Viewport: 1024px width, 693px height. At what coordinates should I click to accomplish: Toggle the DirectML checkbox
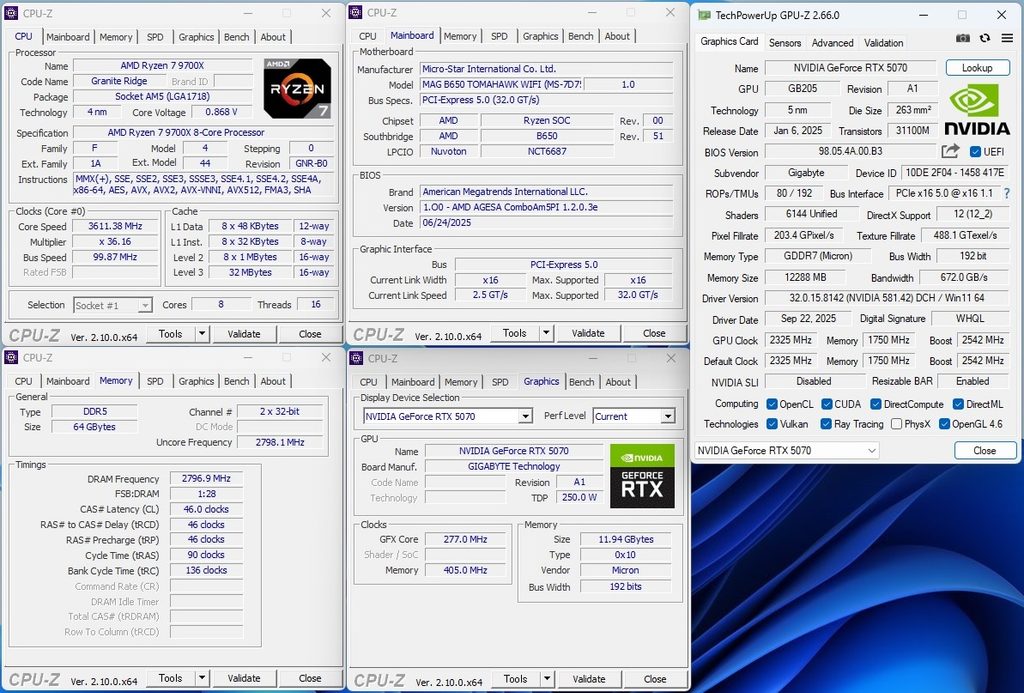958,404
